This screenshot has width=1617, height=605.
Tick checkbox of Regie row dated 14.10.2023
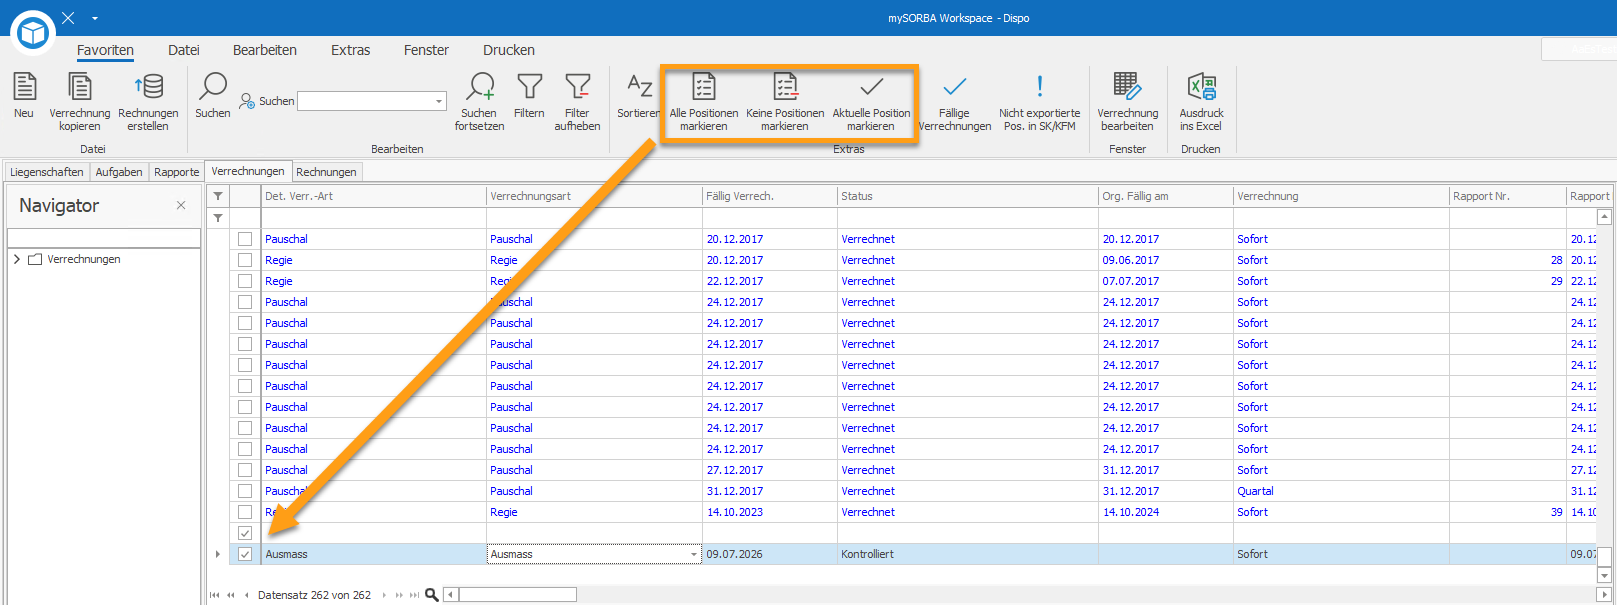[x=245, y=512]
